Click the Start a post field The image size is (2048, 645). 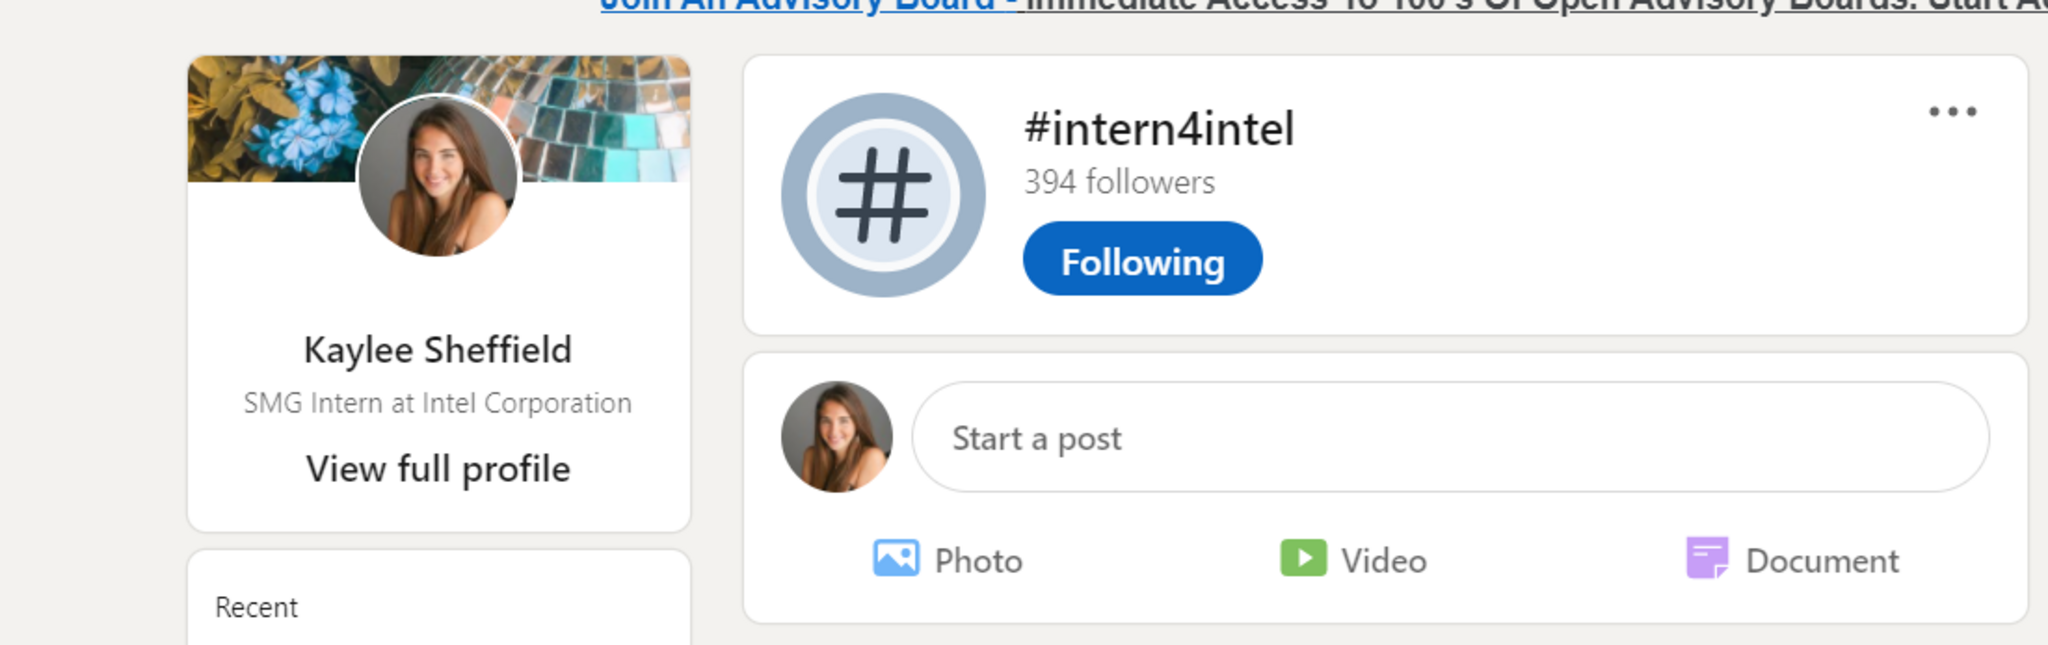click(x=1450, y=437)
